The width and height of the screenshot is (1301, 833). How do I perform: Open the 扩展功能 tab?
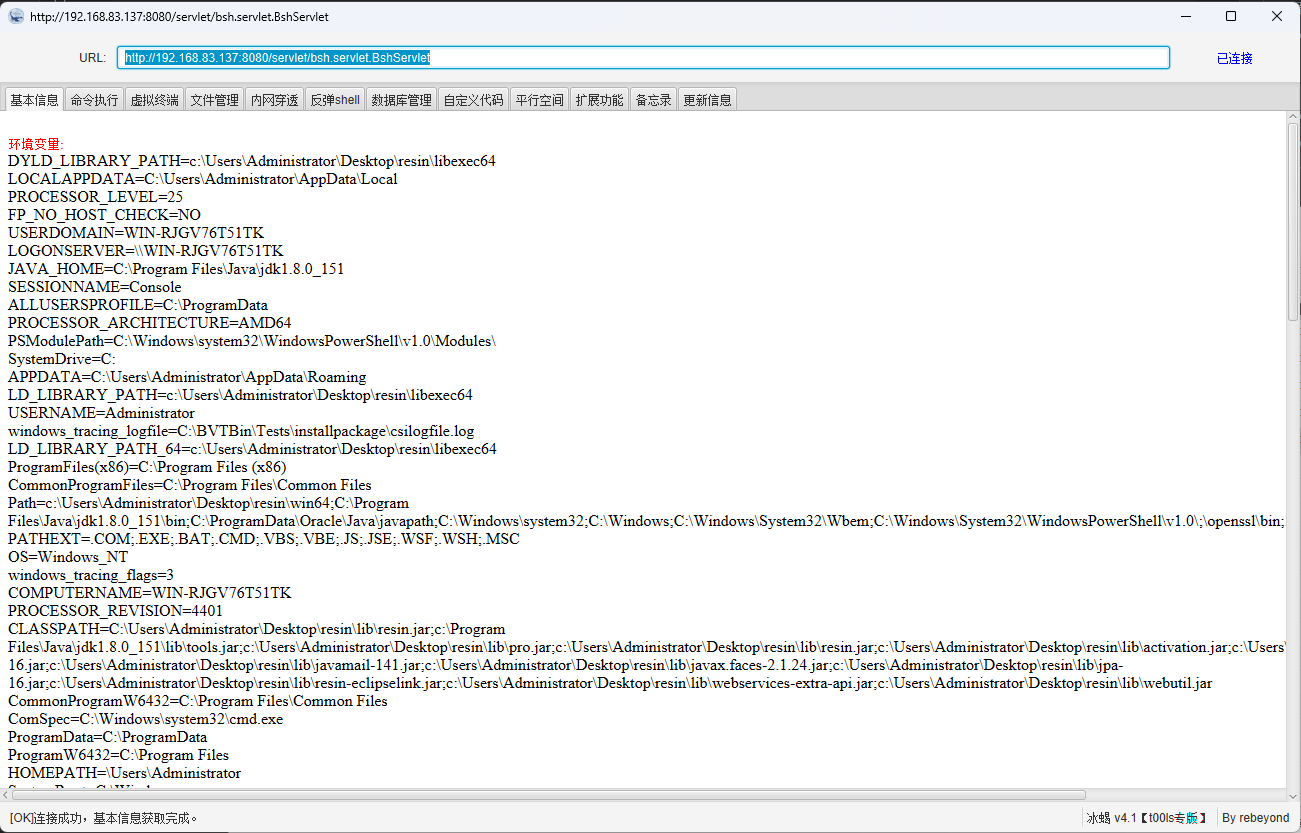599,100
